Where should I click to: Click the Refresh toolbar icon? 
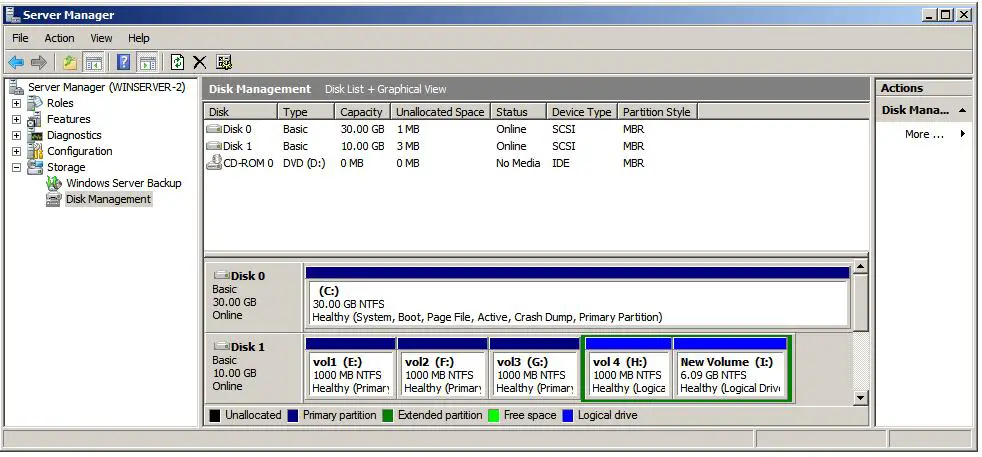coord(178,62)
